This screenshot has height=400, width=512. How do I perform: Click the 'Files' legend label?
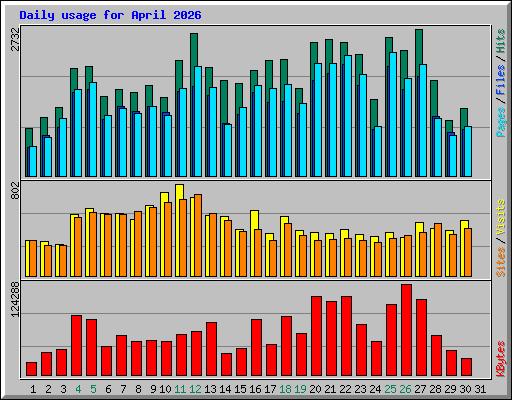coord(501,80)
